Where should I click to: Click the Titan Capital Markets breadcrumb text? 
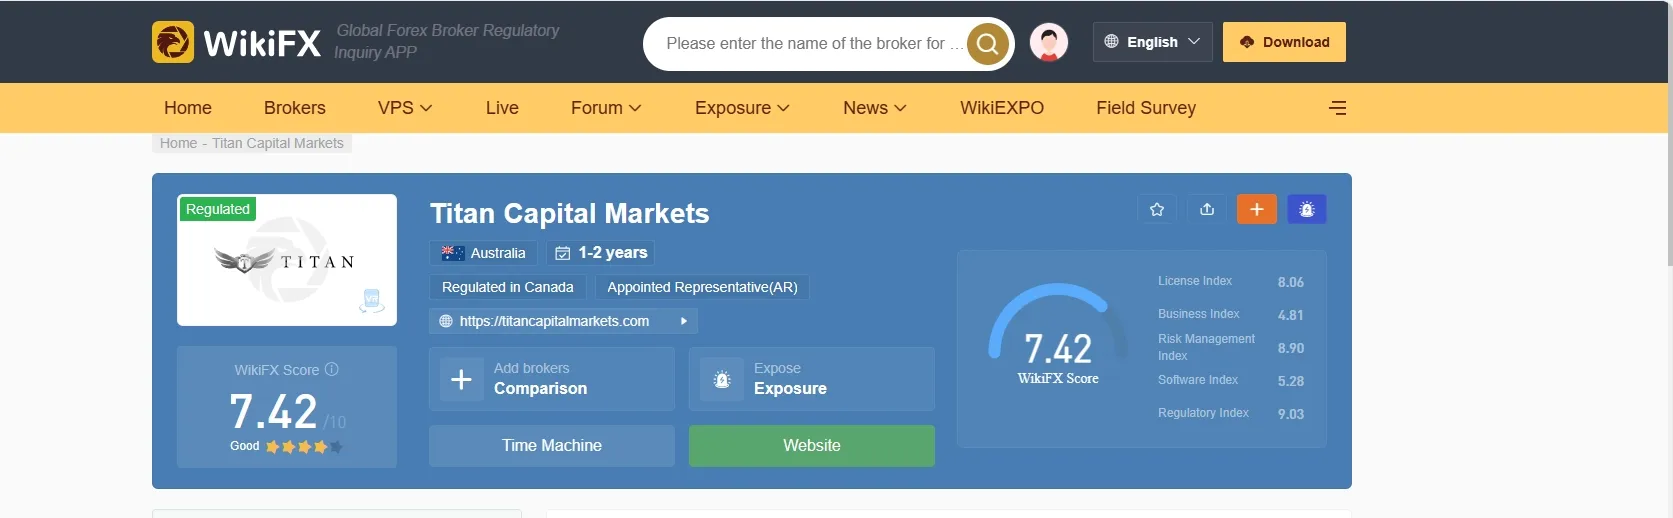tap(278, 143)
